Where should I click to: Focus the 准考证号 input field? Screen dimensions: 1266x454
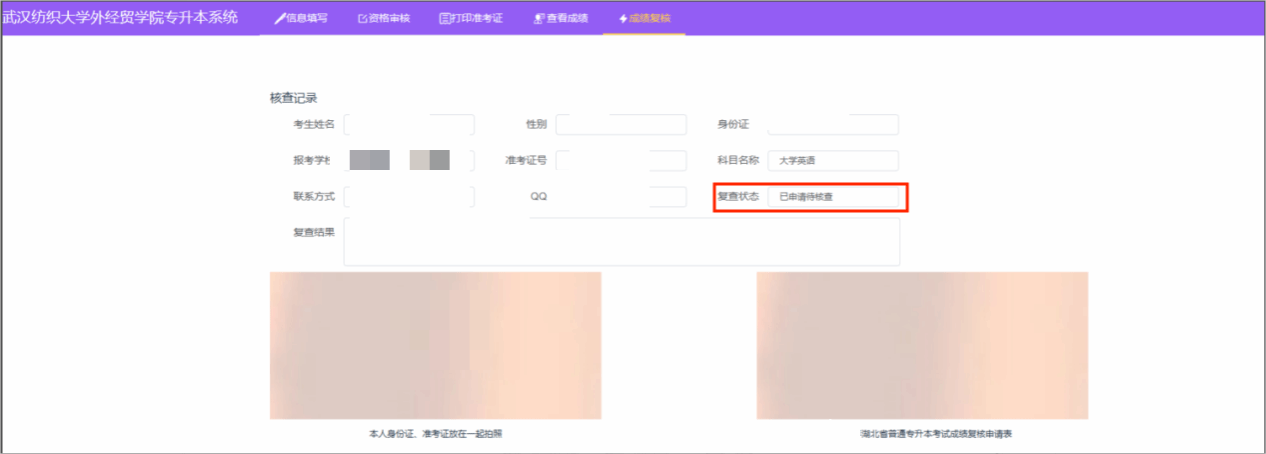click(x=620, y=161)
